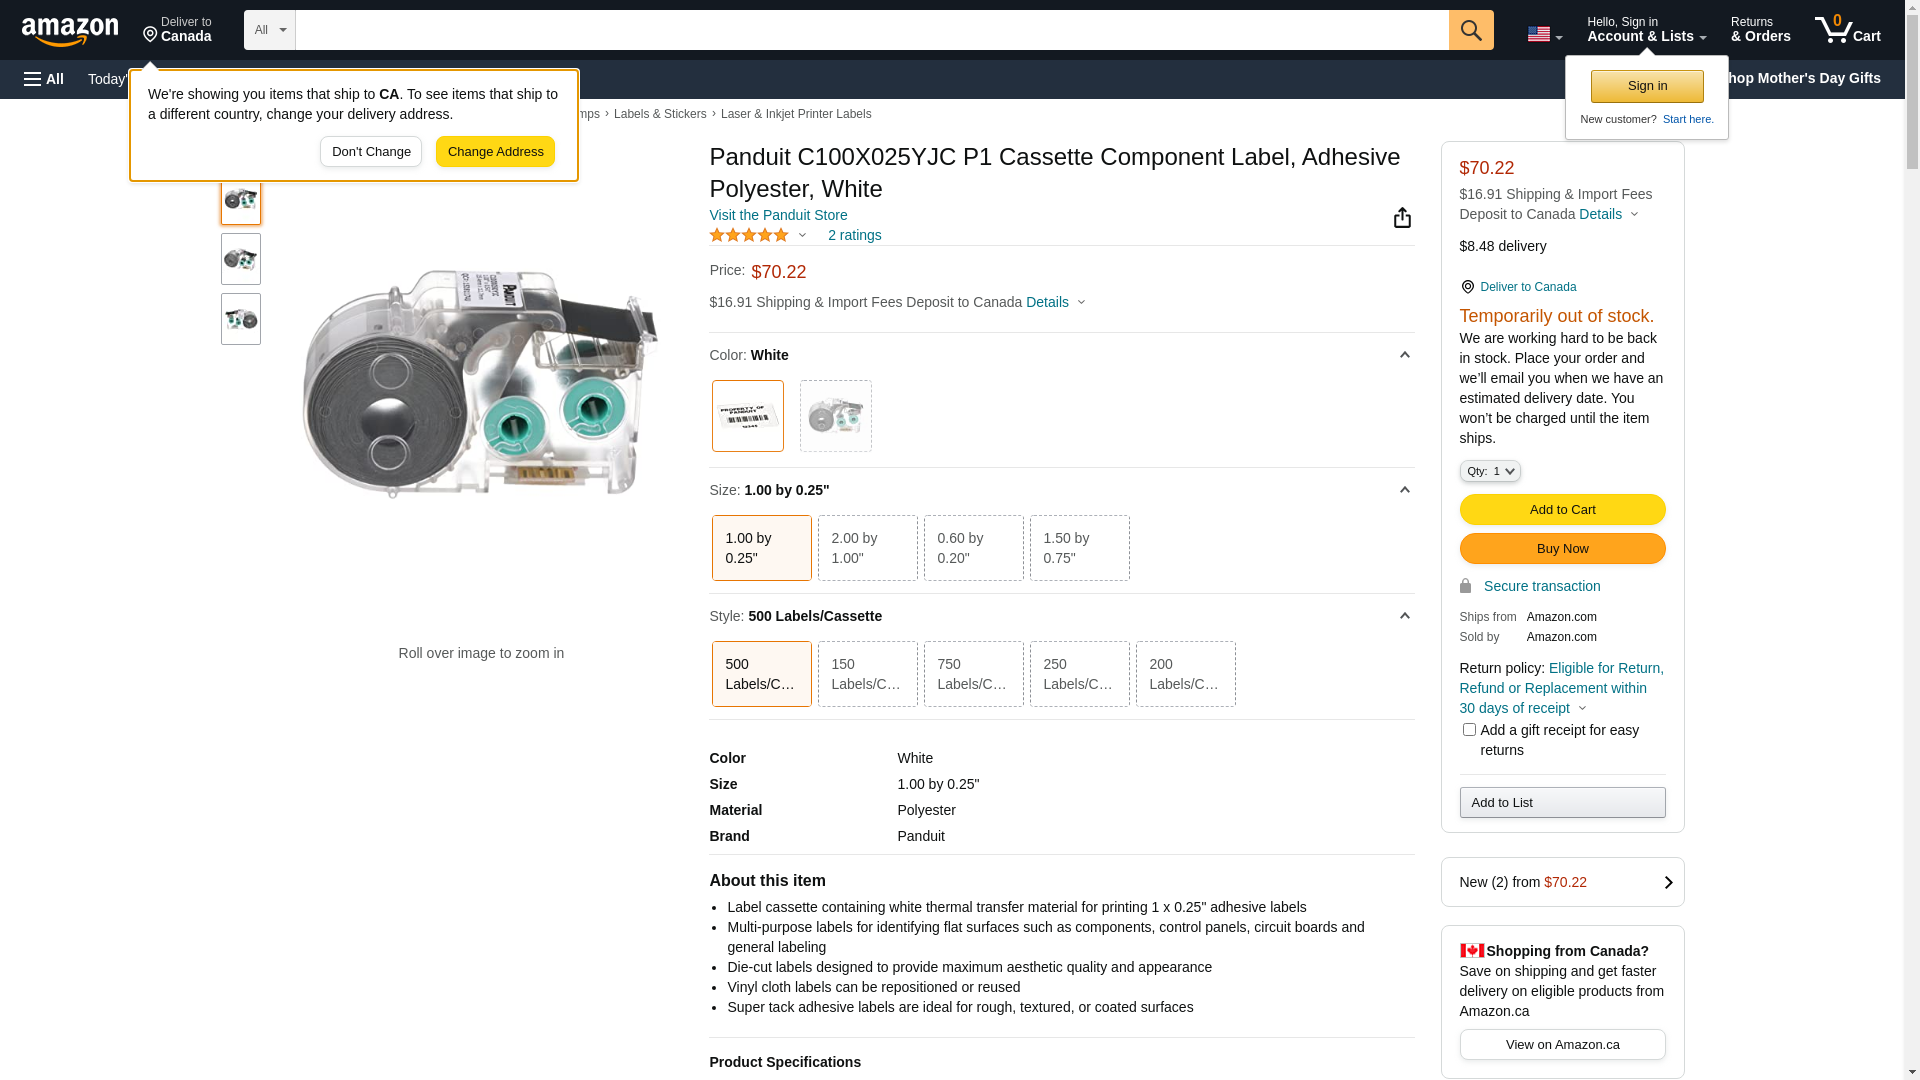1920x1080 pixels.
Task: Click the share icon
Action: coord(1402,218)
